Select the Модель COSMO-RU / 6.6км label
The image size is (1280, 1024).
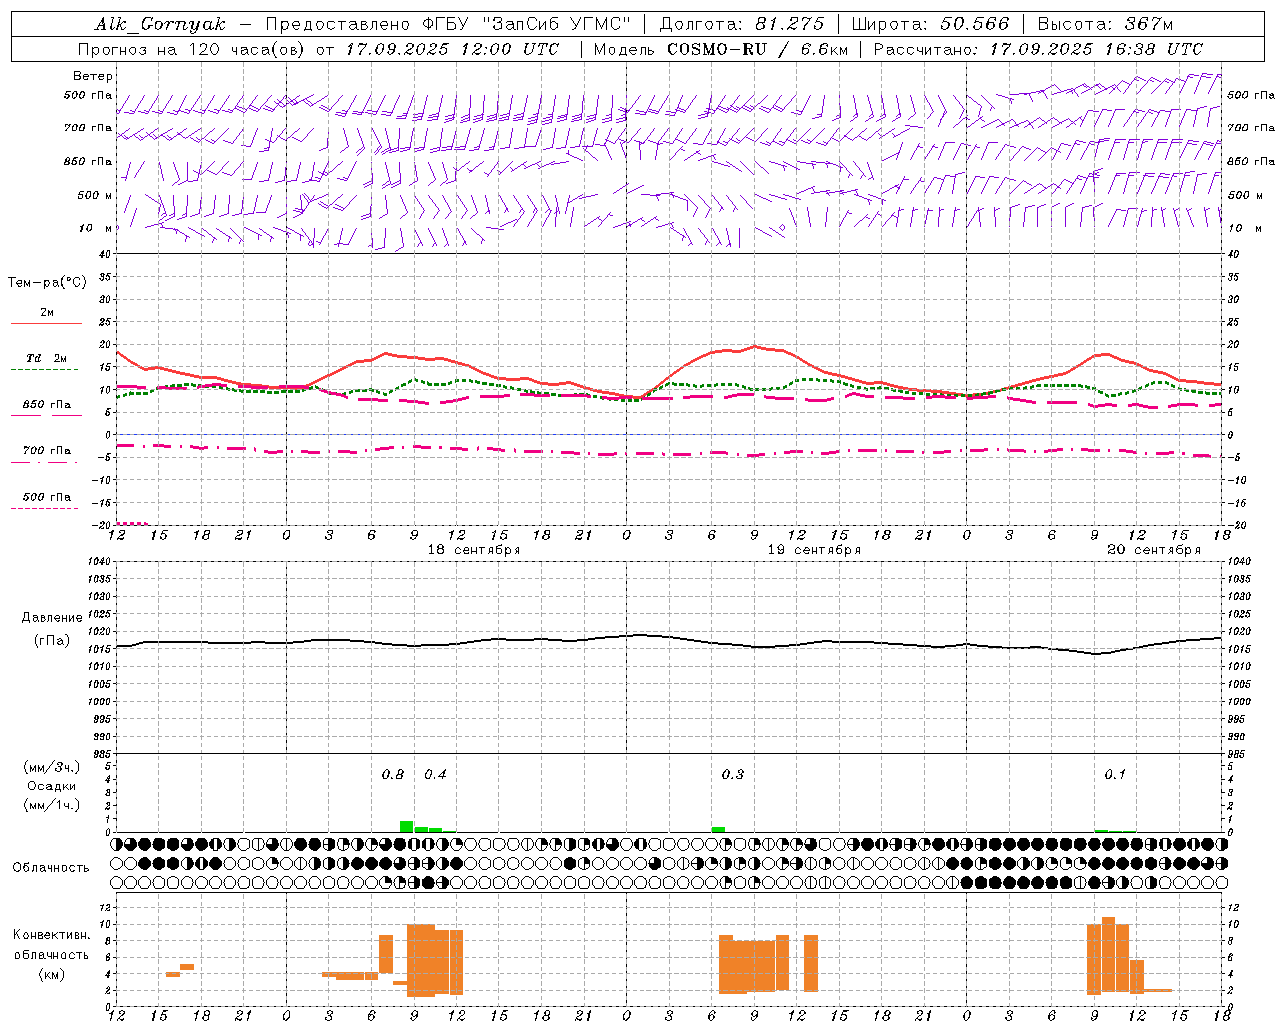[721, 49]
